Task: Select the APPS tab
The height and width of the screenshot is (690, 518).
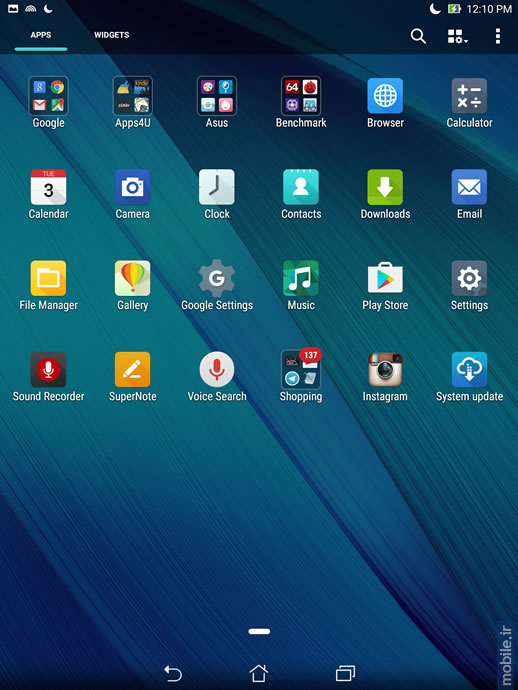Action: click(41, 35)
